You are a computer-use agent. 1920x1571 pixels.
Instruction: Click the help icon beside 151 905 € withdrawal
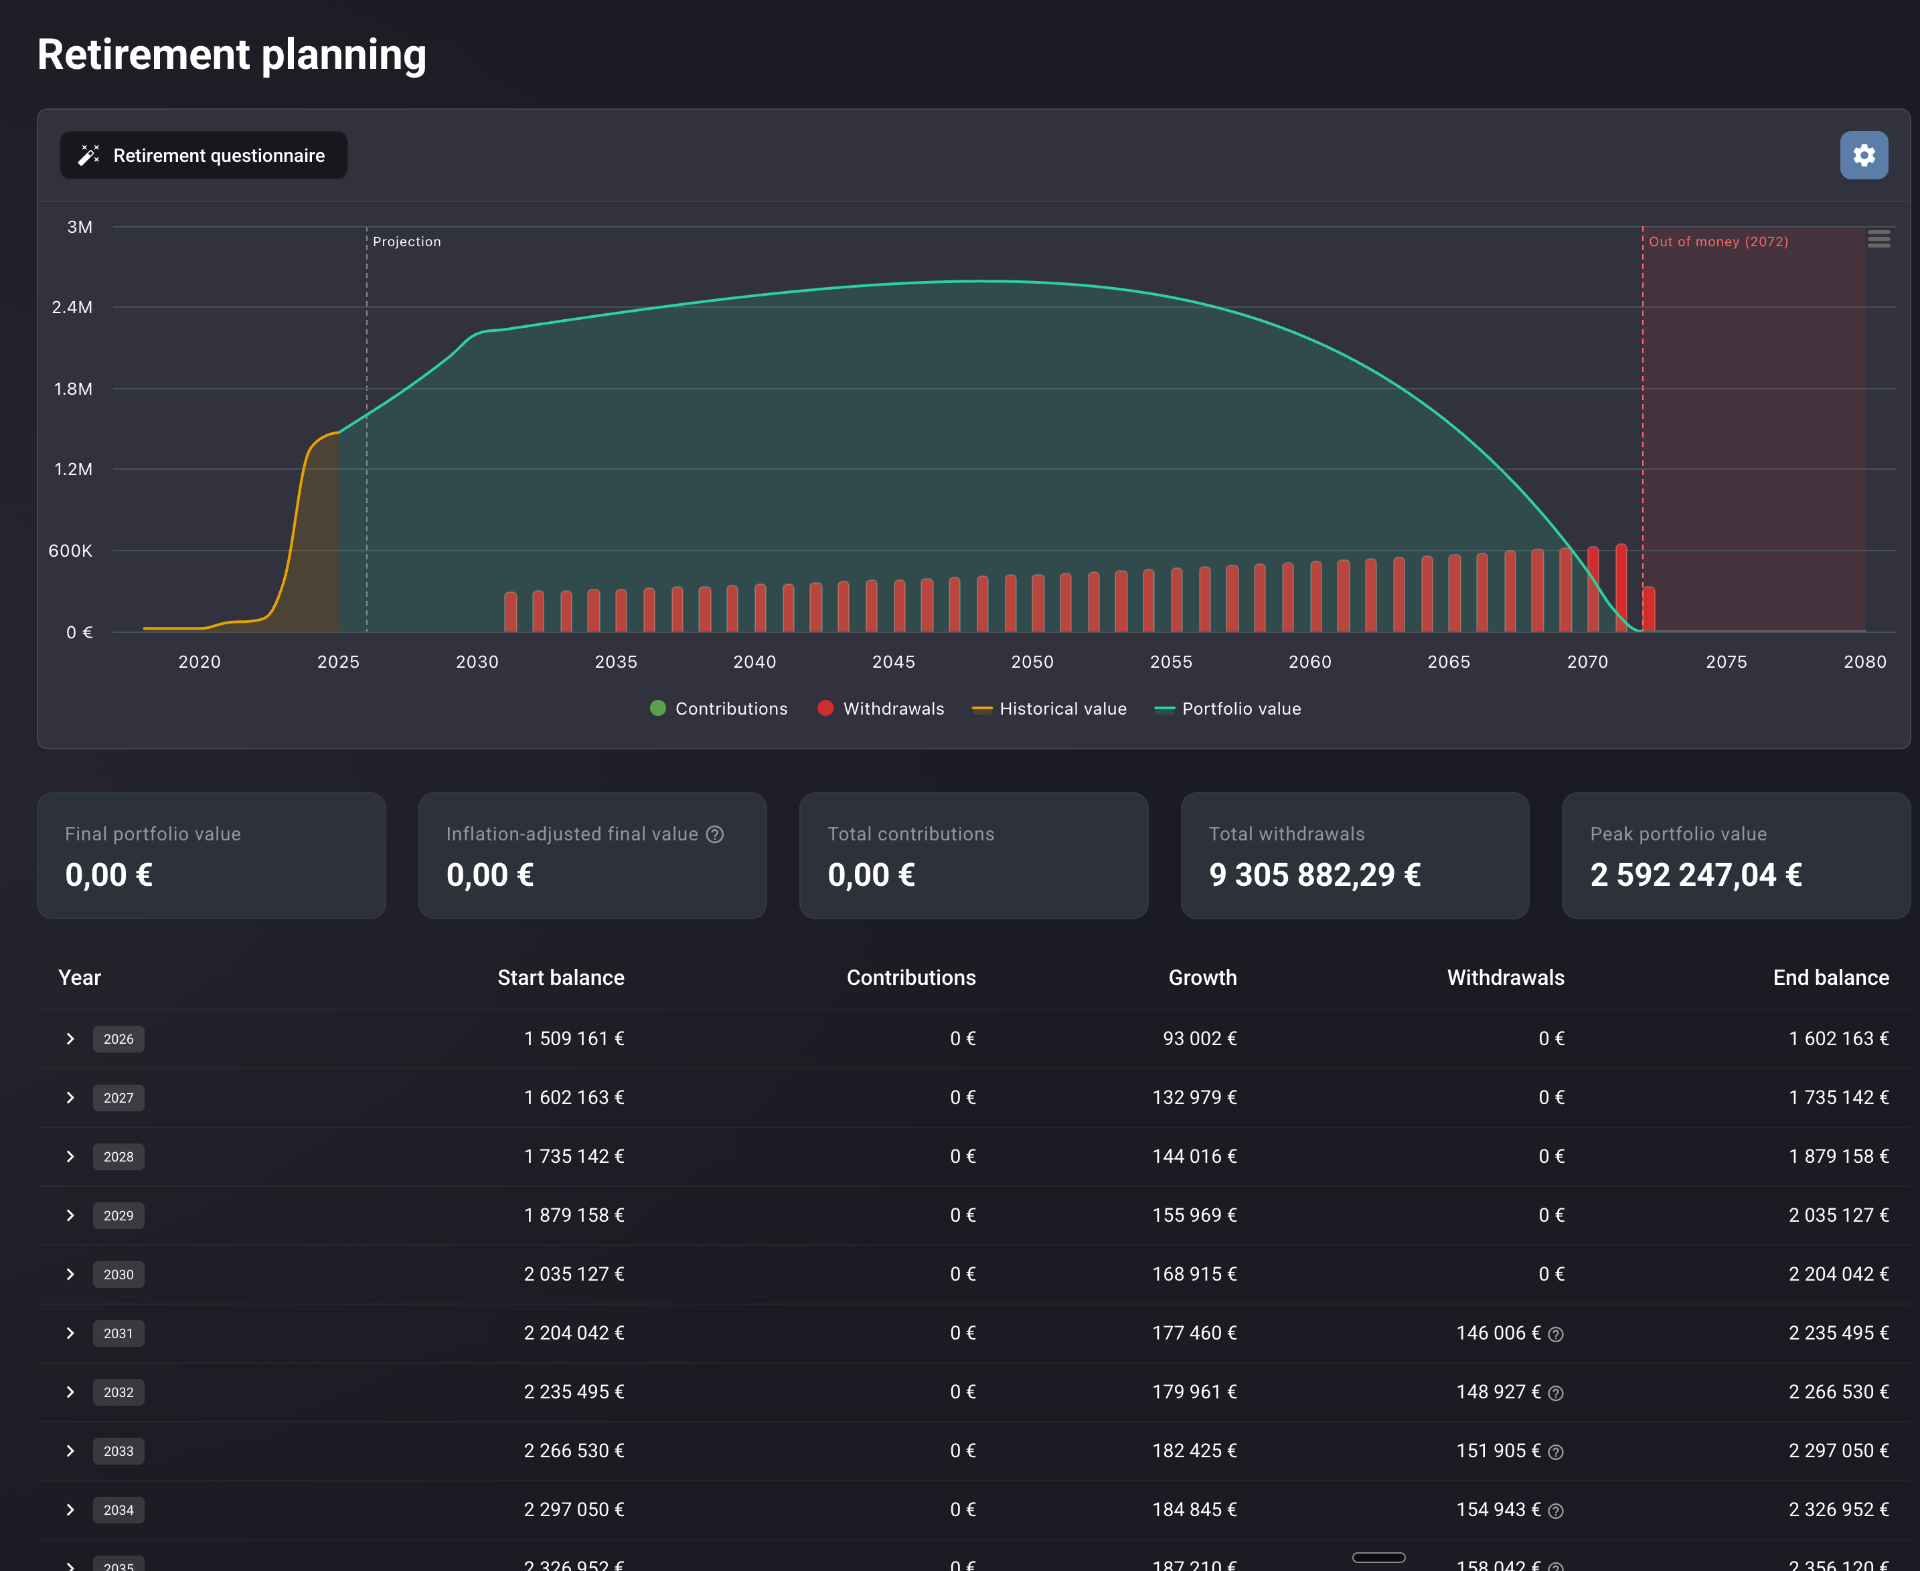[1556, 1452]
